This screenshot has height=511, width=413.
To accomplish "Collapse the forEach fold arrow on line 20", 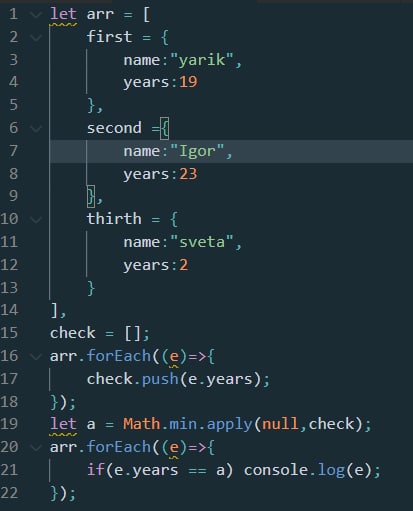I will 35,447.
